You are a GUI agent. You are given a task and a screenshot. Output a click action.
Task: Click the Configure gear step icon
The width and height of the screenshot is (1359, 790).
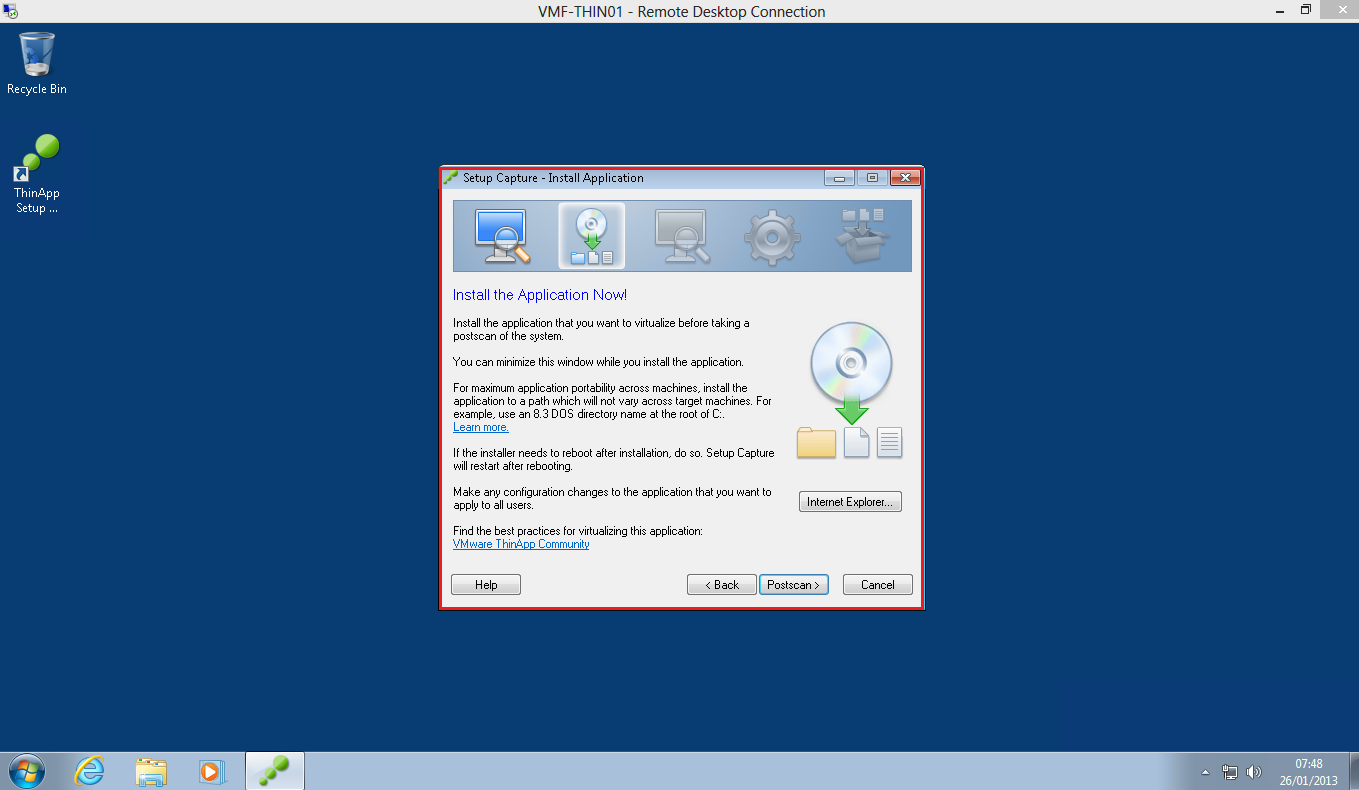click(771, 238)
